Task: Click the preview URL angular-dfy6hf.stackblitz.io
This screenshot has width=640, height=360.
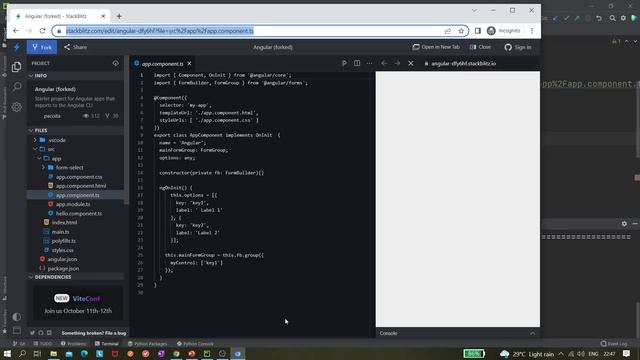Action: pos(463,63)
